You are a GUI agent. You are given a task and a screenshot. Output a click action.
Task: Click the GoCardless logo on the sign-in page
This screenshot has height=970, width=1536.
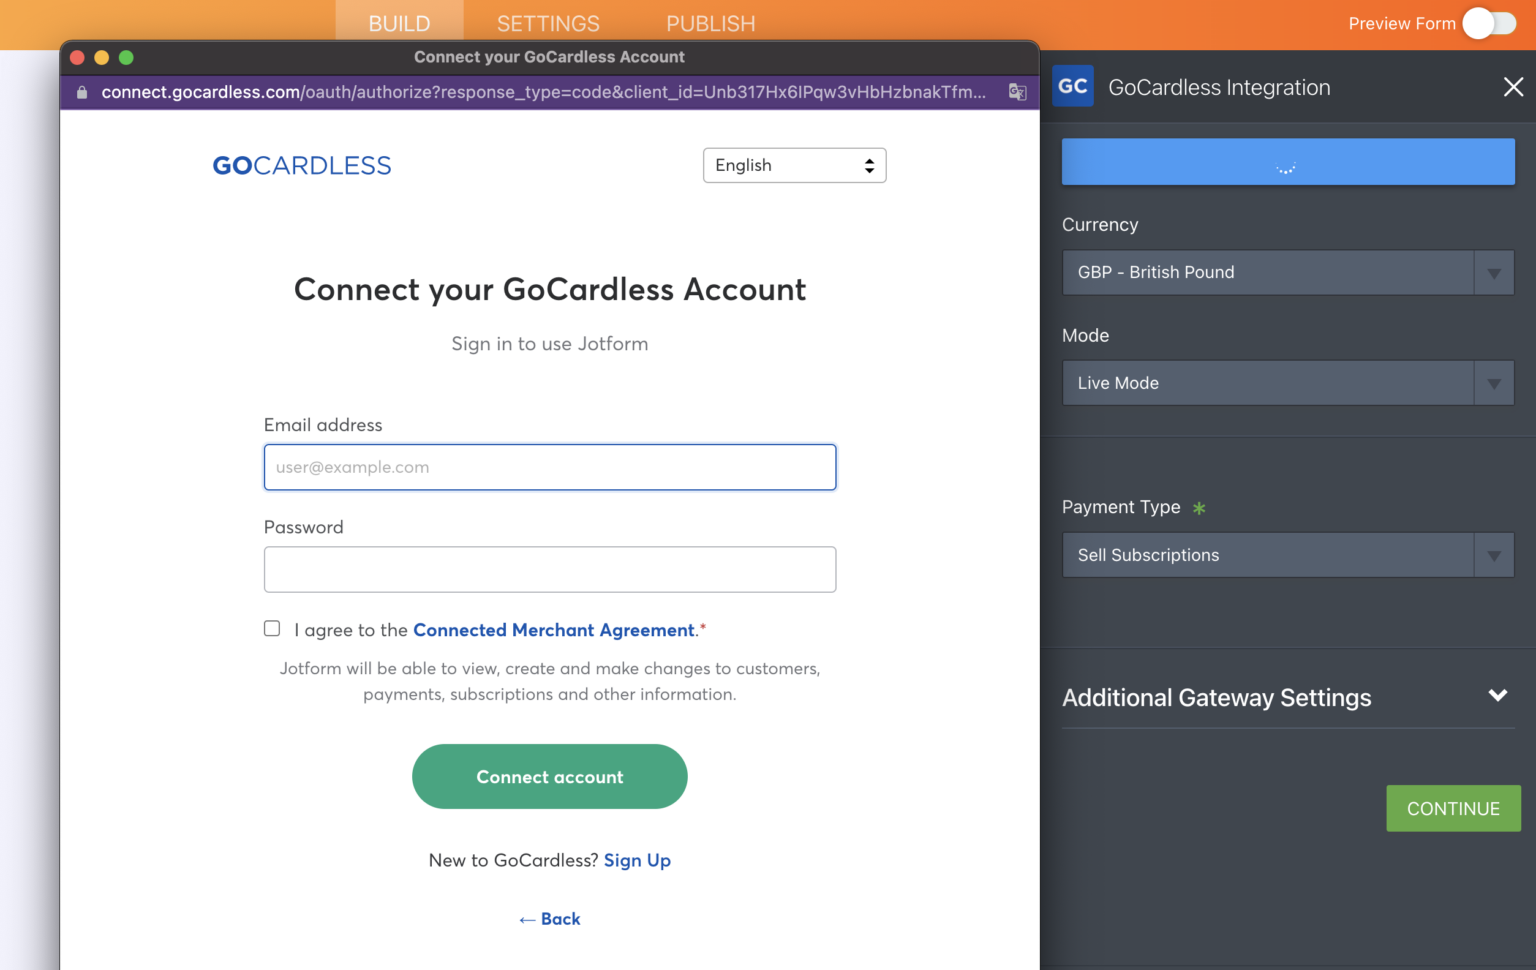[301, 165]
